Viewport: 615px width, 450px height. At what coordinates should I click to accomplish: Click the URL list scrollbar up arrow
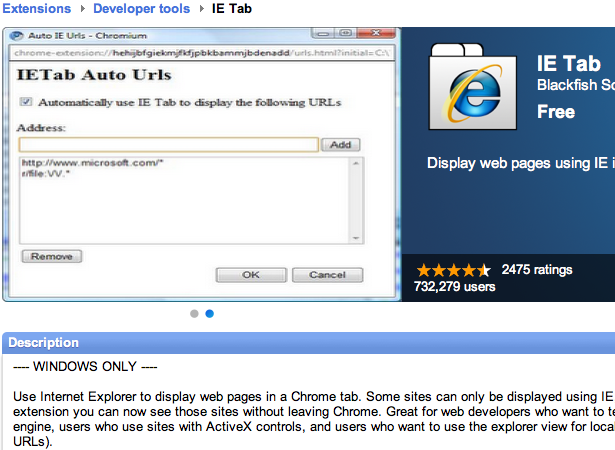(356, 163)
